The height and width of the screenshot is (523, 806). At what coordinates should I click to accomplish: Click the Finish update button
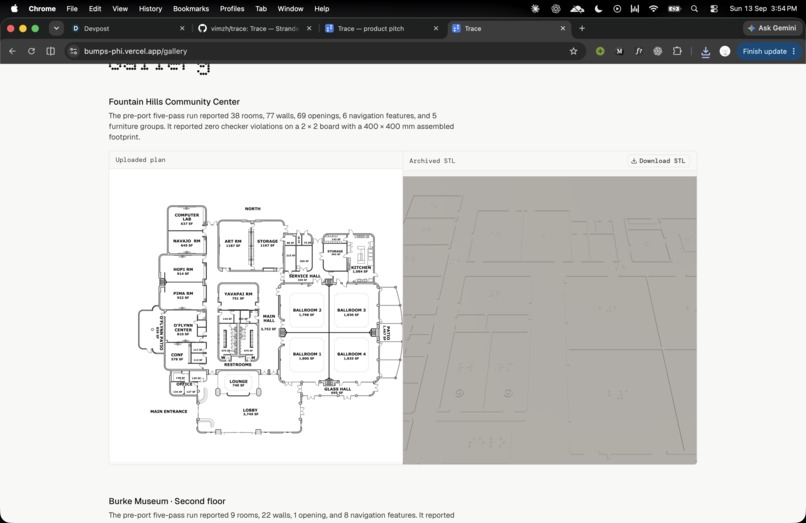pos(764,51)
